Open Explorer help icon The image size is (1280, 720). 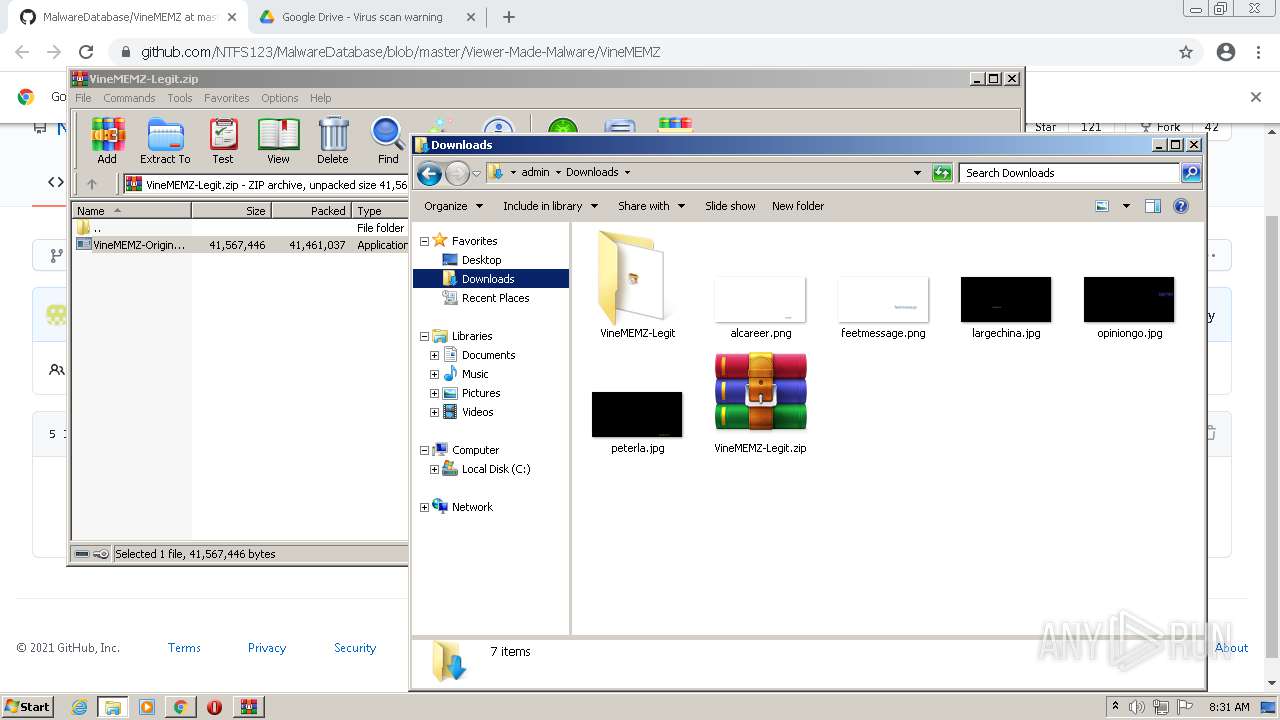click(x=1181, y=206)
